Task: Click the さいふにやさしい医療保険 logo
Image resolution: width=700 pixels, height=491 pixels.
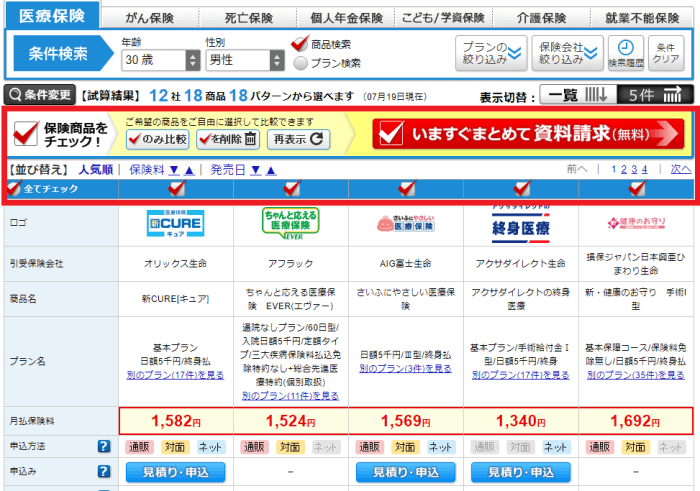Action: click(x=405, y=223)
